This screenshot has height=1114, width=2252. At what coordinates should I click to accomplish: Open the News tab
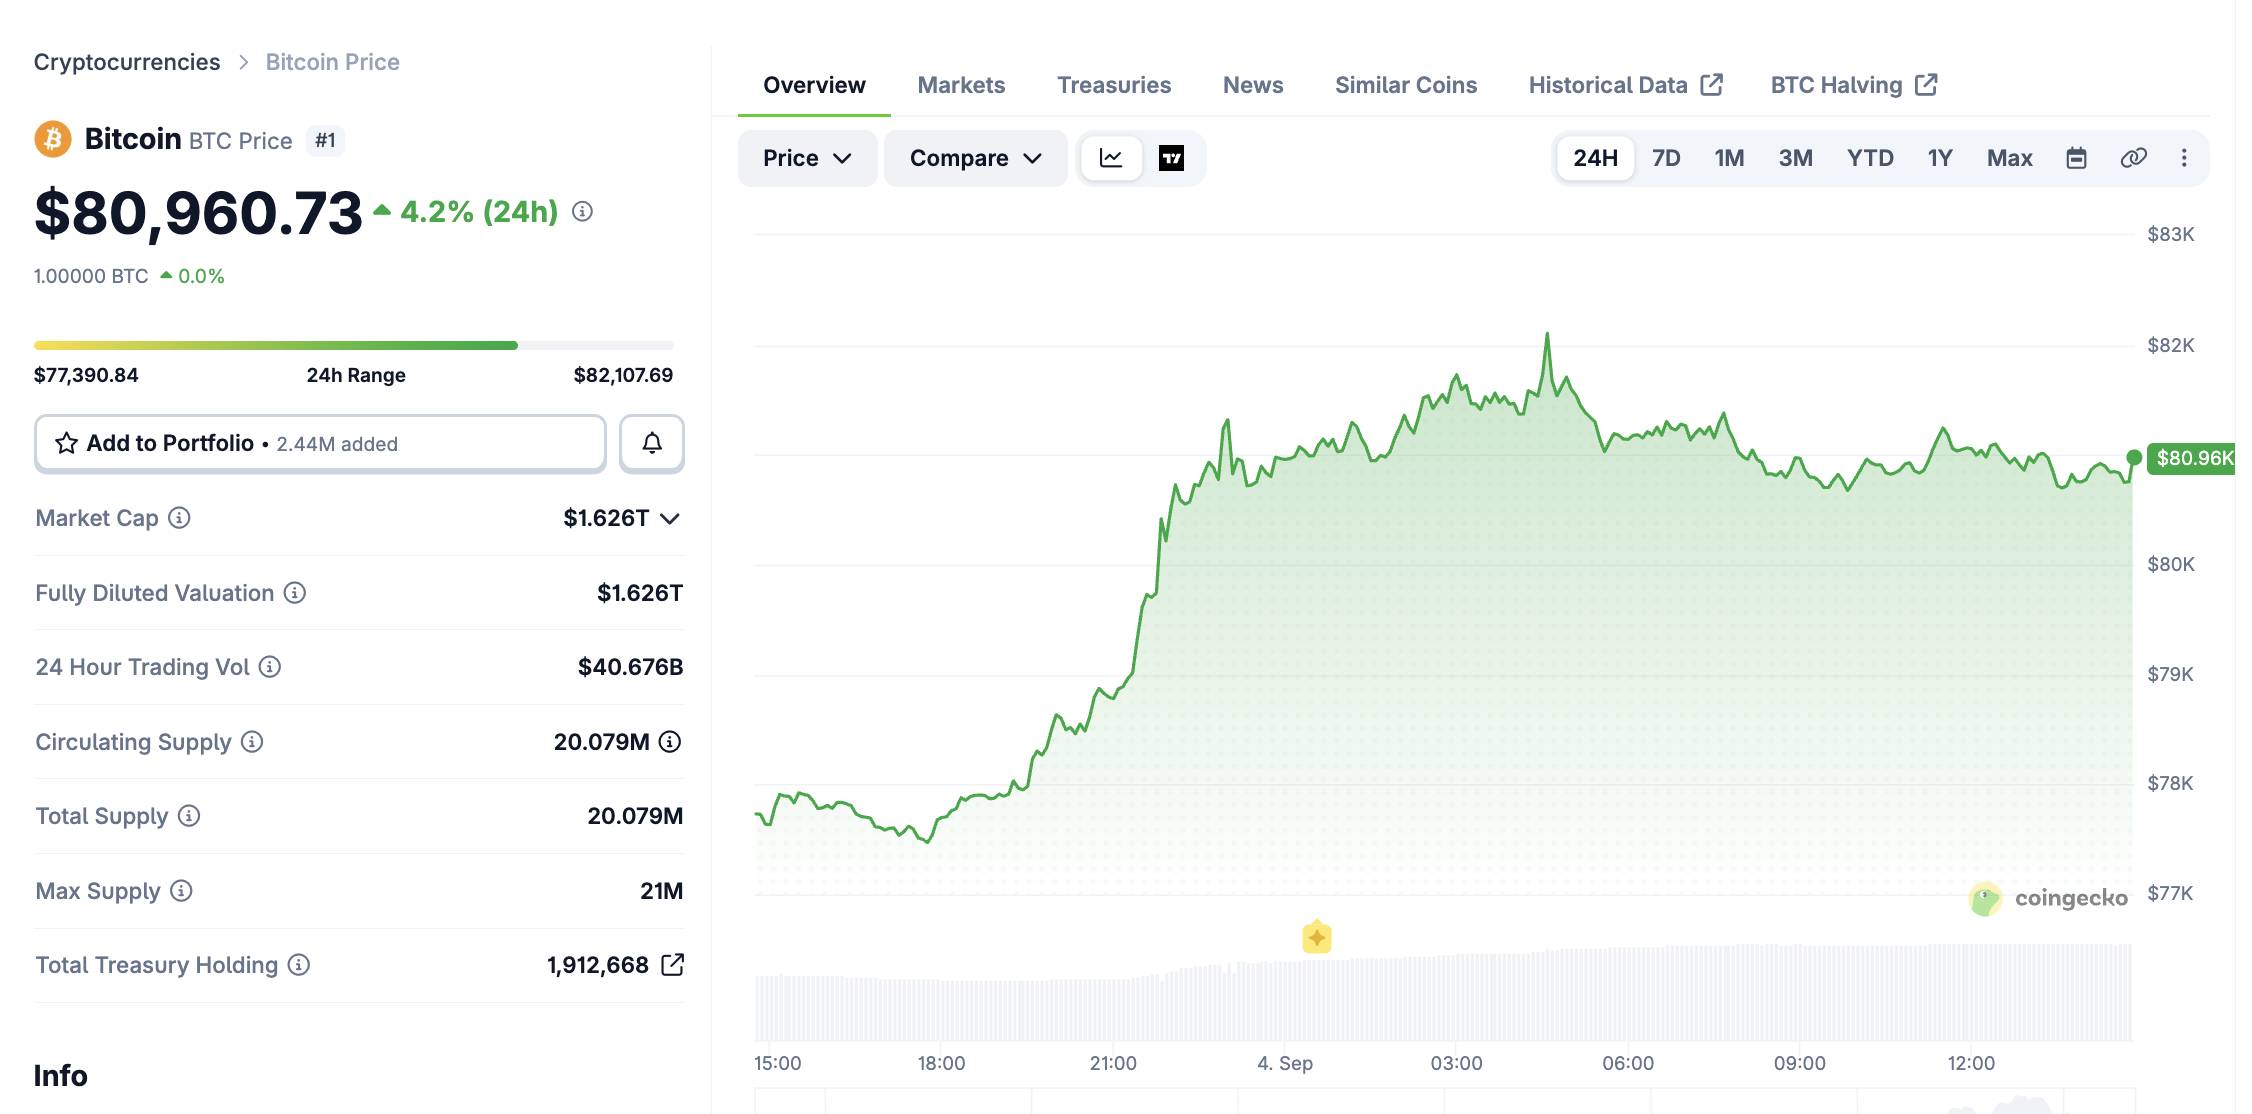coord(1253,85)
